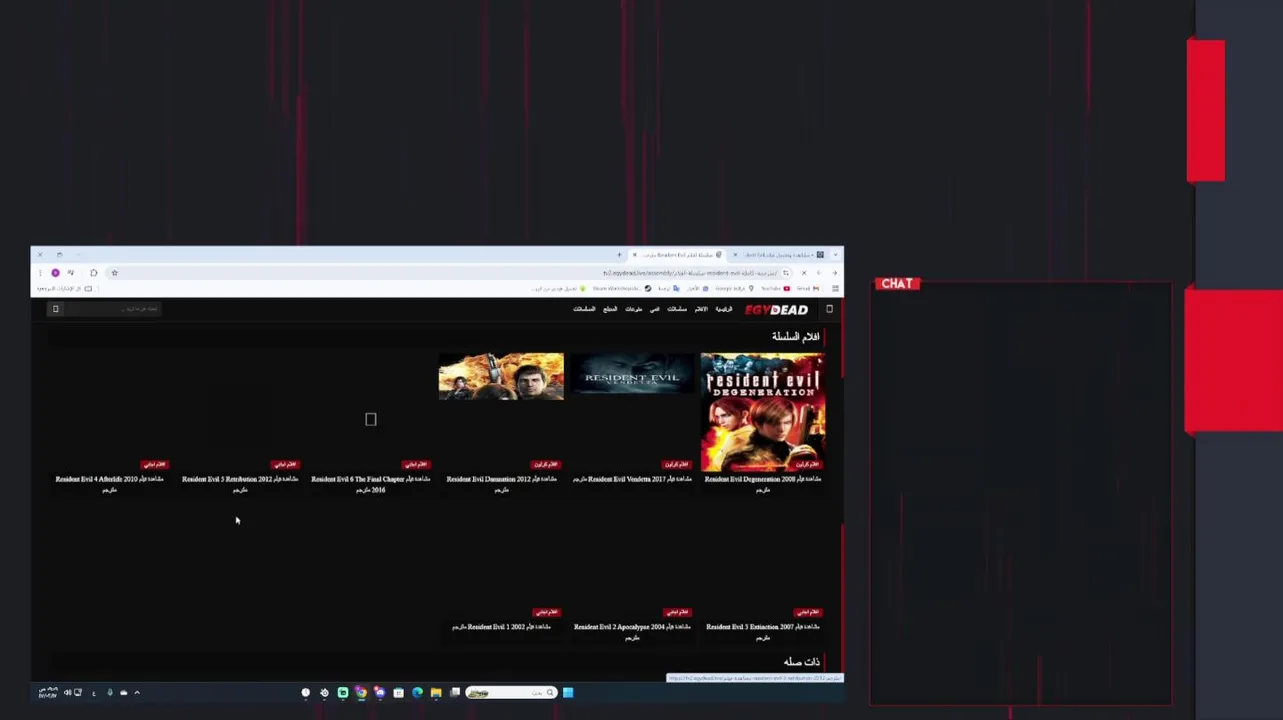
Task: Open a new tab with plus button
Action: [619, 255]
